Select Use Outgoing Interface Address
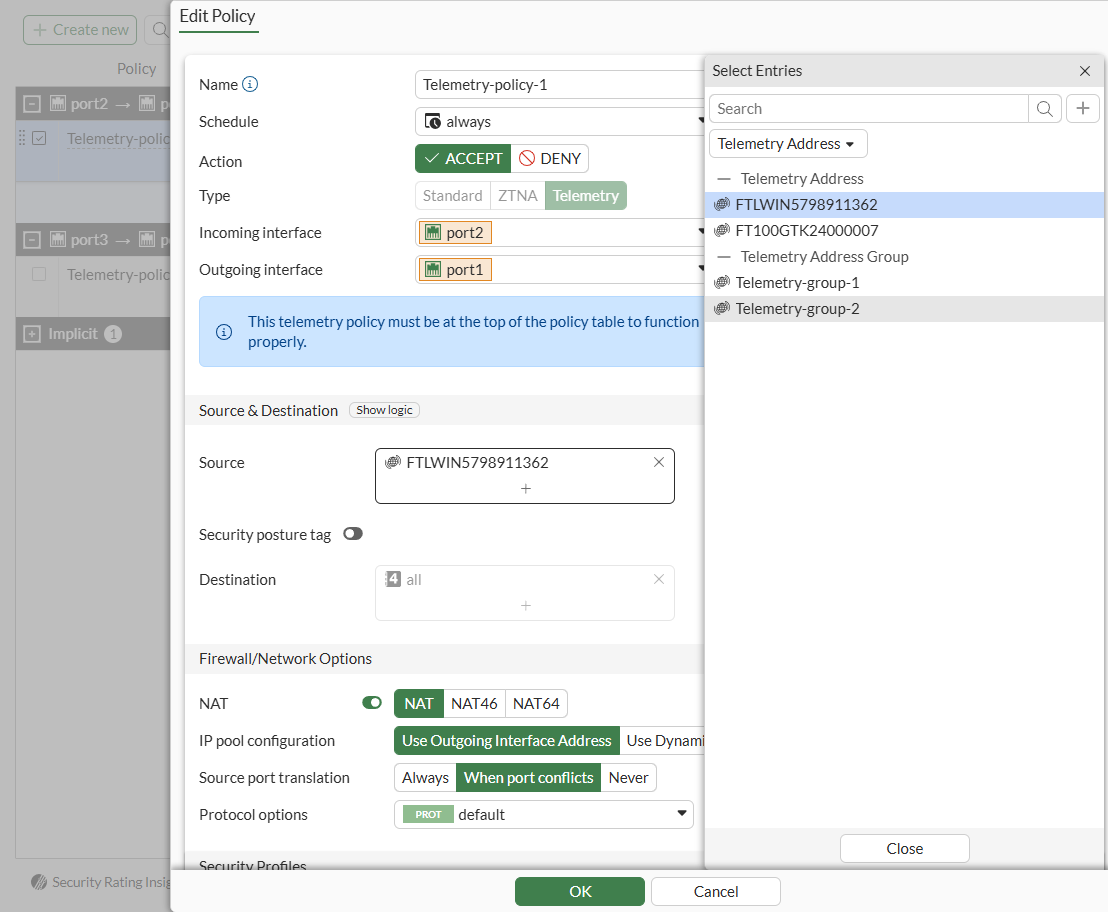Image resolution: width=1108 pixels, height=912 pixels. (507, 740)
